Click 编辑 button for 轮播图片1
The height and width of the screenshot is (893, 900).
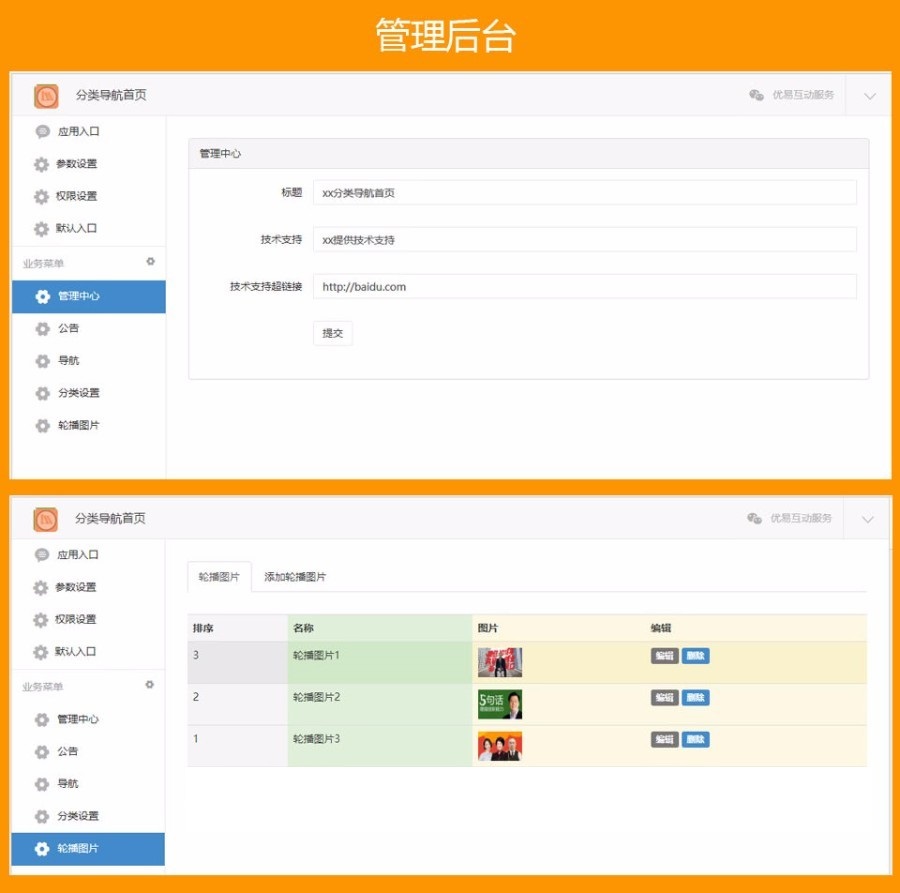point(664,655)
